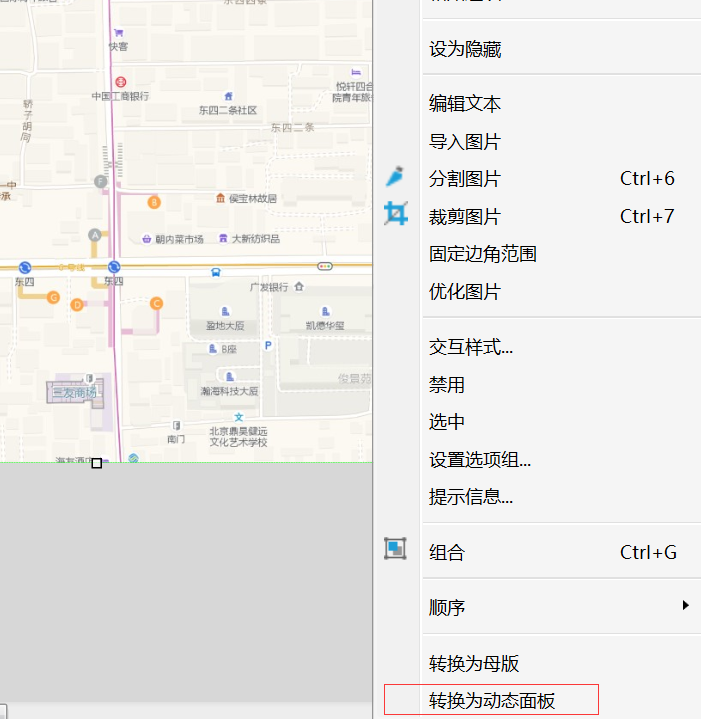Image resolution: width=701 pixels, height=719 pixels.
Task: Click 盈地大厦 building icon
Action: tap(225, 312)
